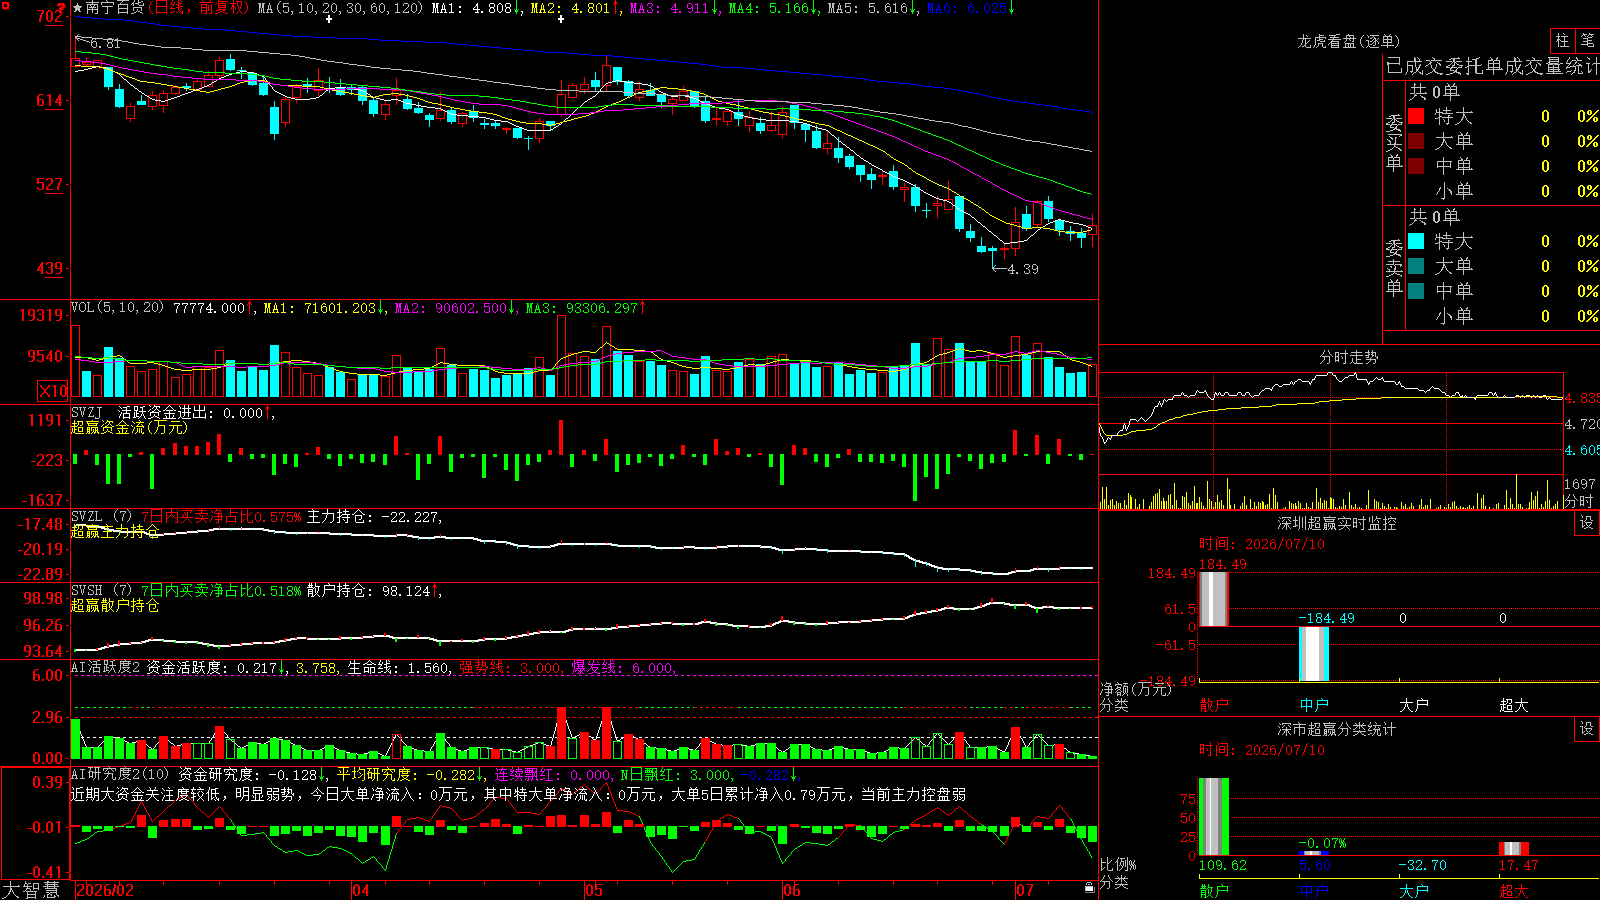Click the 05 month marker on timeline
The height and width of the screenshot is (900, 1600).
[x=594, y=890]
